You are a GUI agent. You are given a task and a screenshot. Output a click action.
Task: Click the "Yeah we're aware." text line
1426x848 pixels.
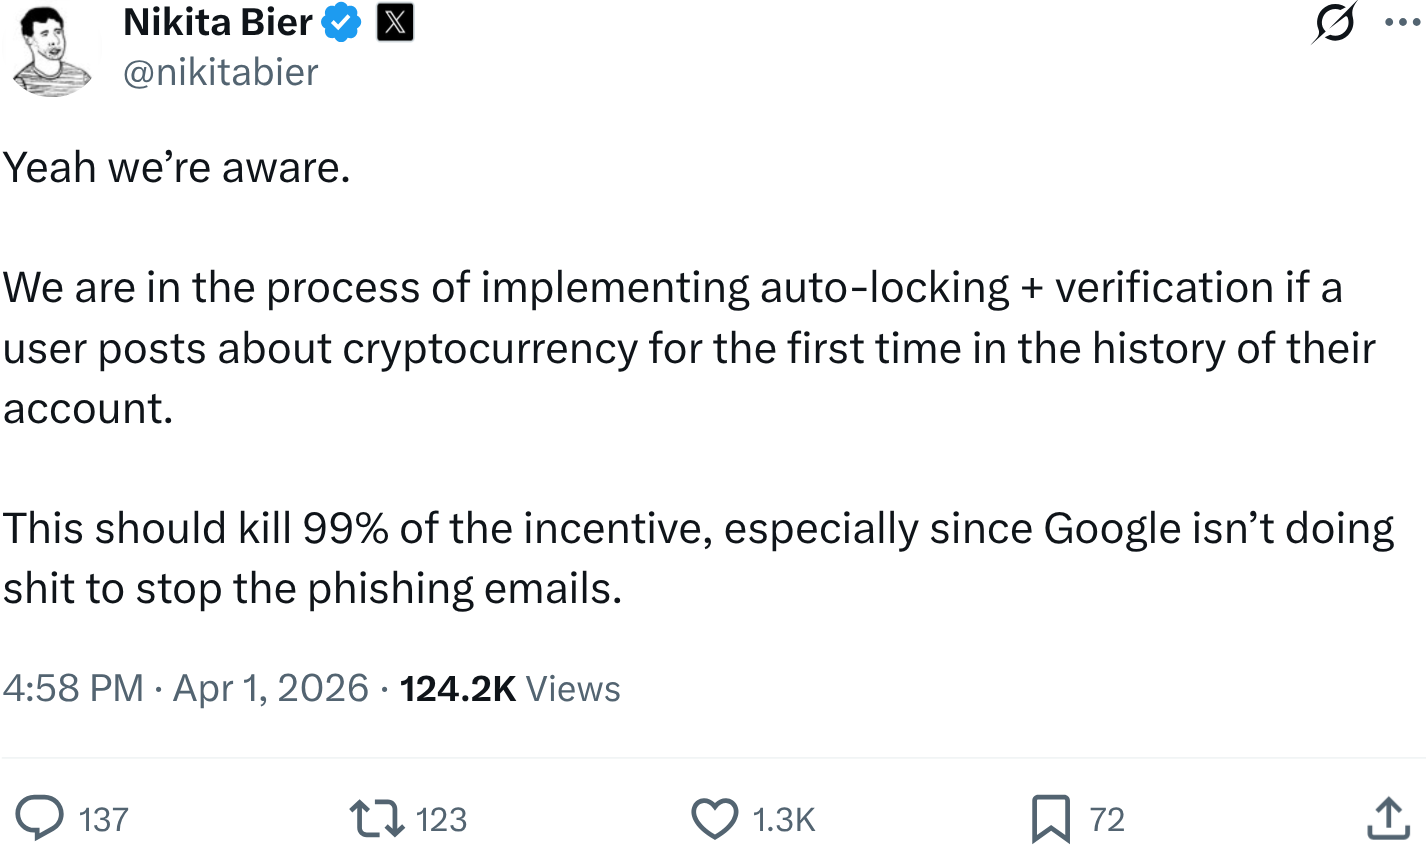coord(177,168)
